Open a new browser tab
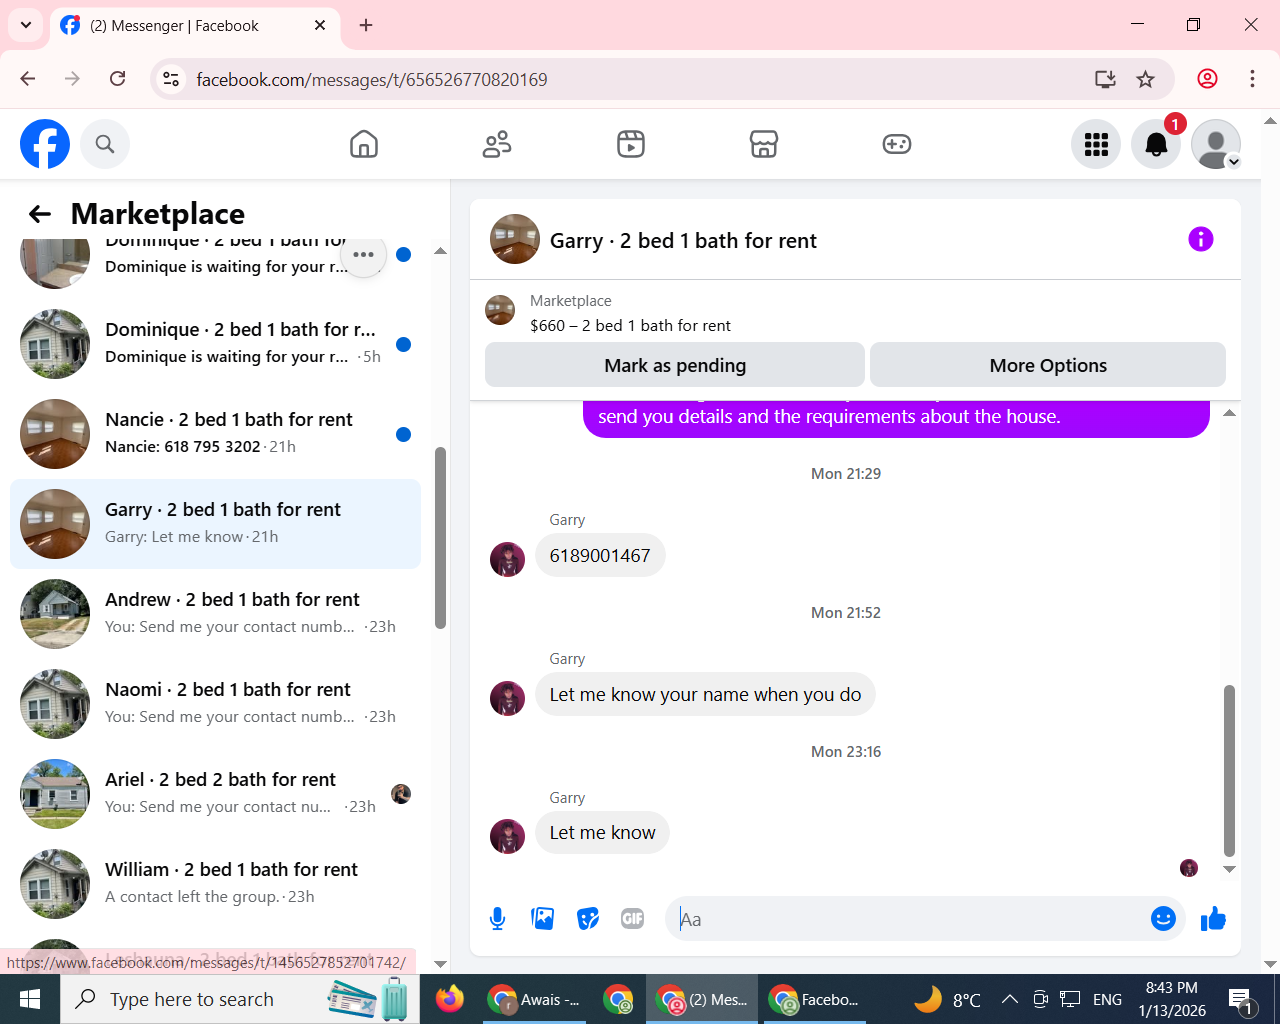The width and height of the screenshot is (1280, 1024). point(366,25)
